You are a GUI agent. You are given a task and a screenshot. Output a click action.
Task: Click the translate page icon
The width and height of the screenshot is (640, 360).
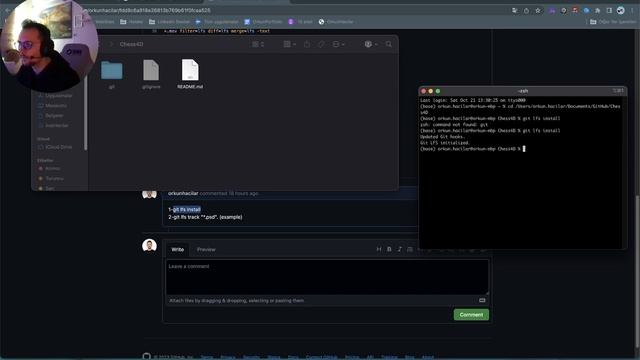[515, 11]
